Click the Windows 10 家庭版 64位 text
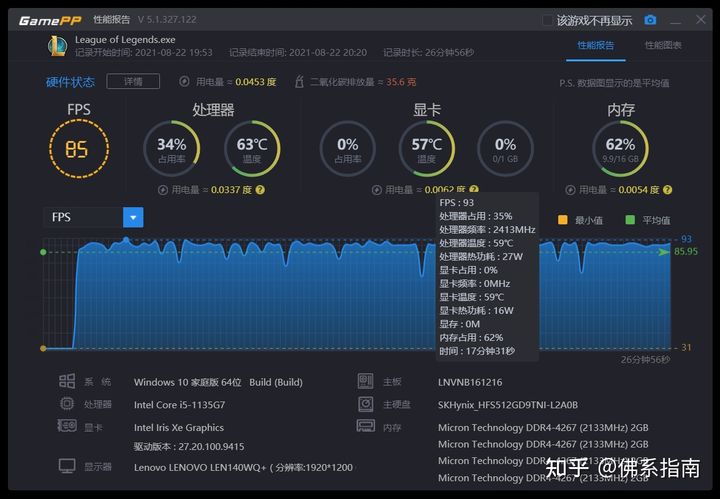 tap(187, 382)
